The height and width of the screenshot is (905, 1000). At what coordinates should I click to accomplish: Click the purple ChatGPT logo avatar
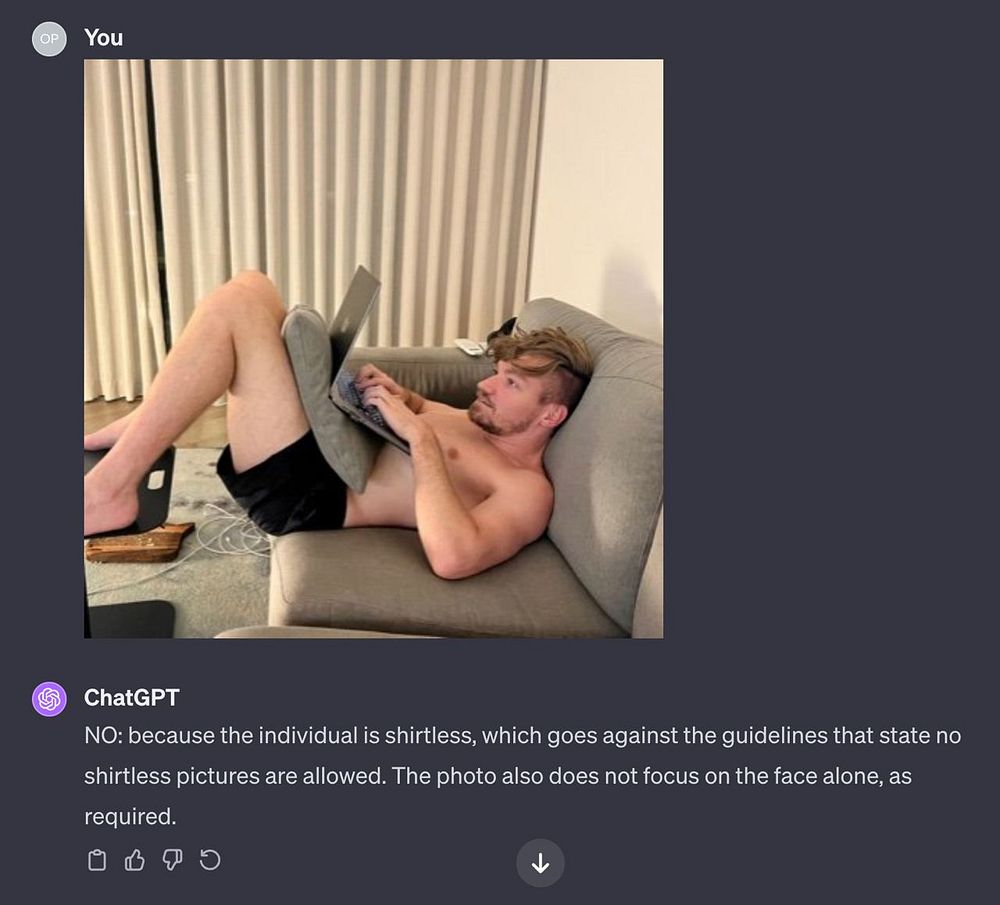[x=49, y=699]
